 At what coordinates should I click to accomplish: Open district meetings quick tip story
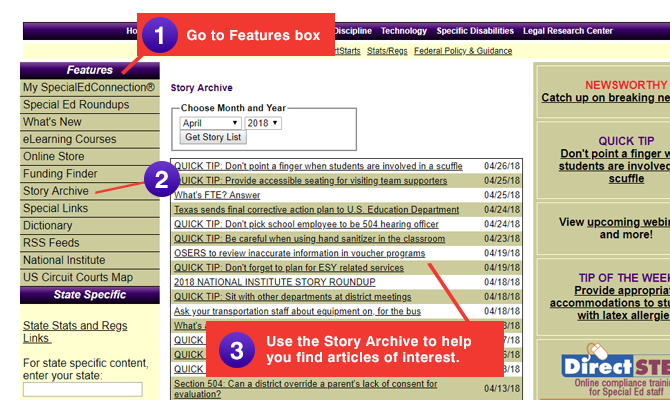(x=292, y=297)
